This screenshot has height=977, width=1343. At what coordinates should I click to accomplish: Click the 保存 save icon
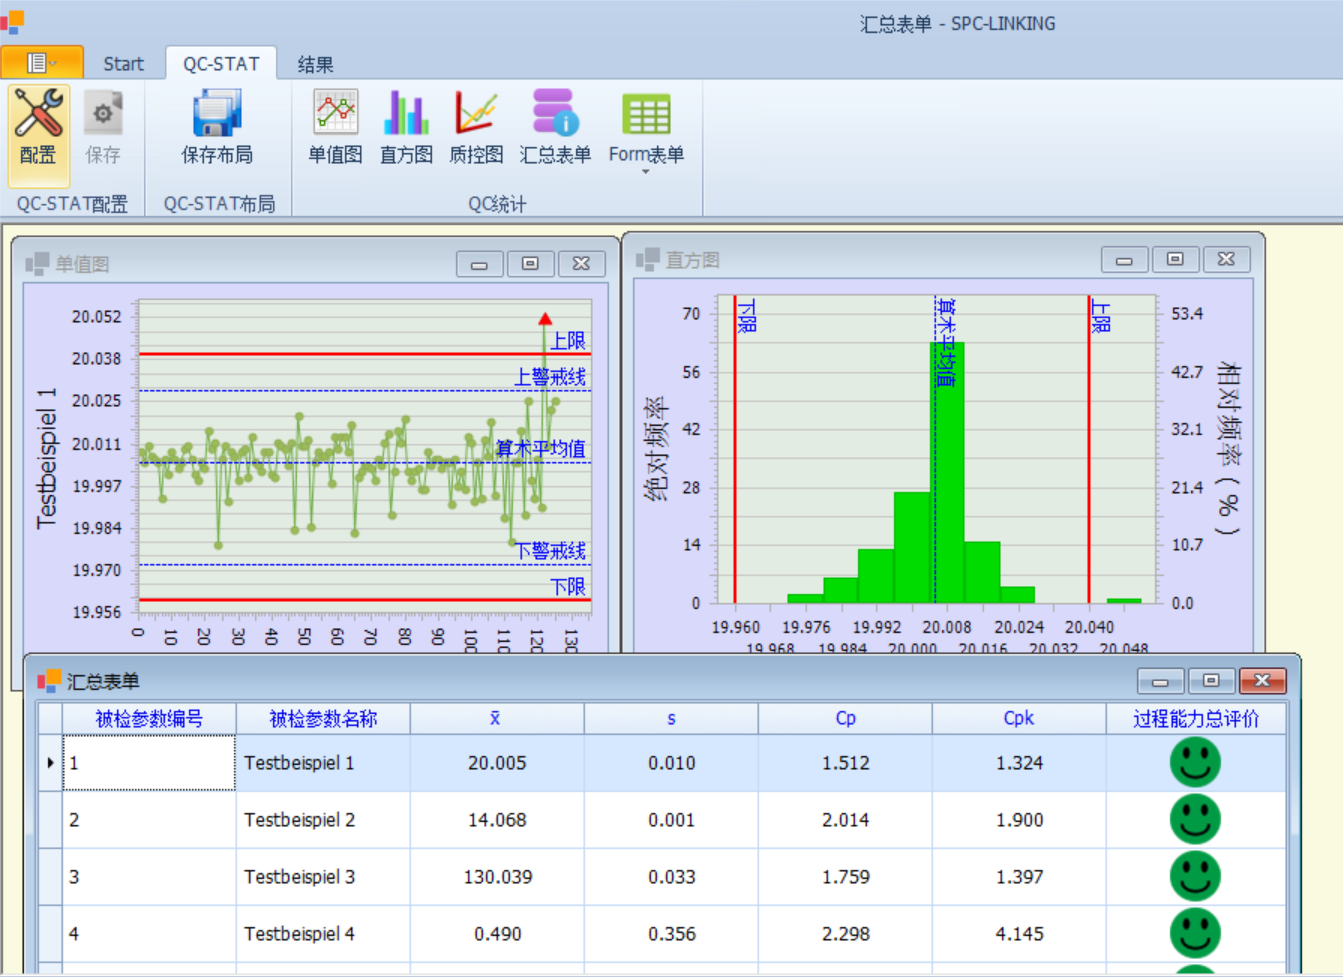(x=102, y=126)
